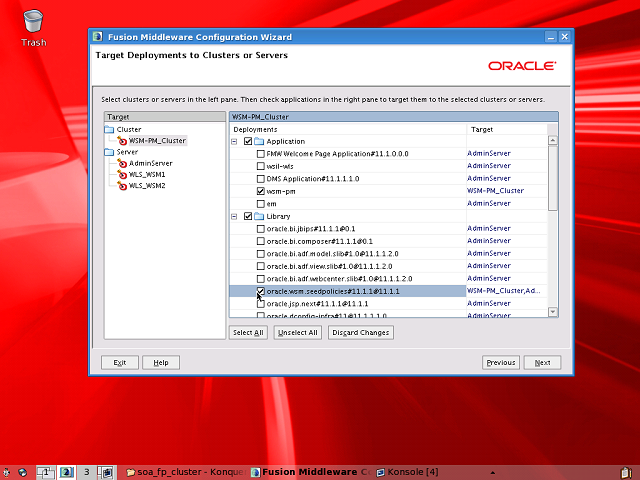Open the Trash desktop icon
Screen dimensions: 640x480
point(33,28)
